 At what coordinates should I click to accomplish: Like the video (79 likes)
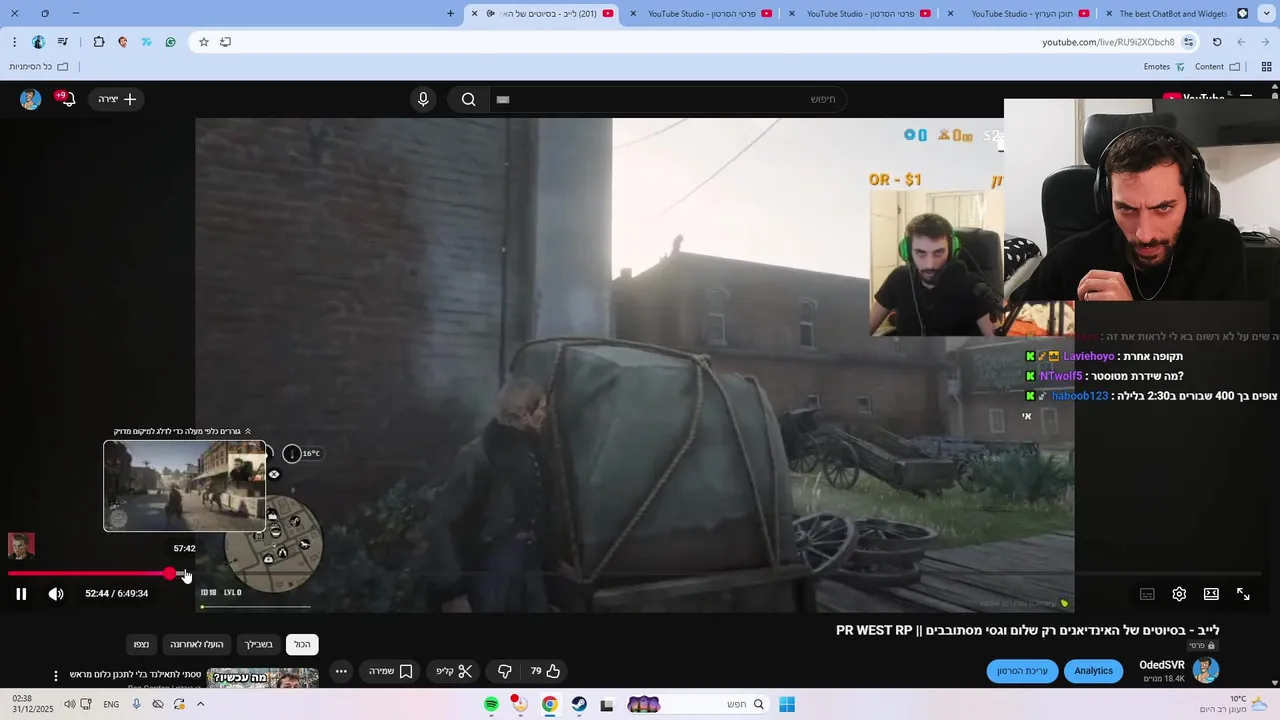tap(546, 671)
